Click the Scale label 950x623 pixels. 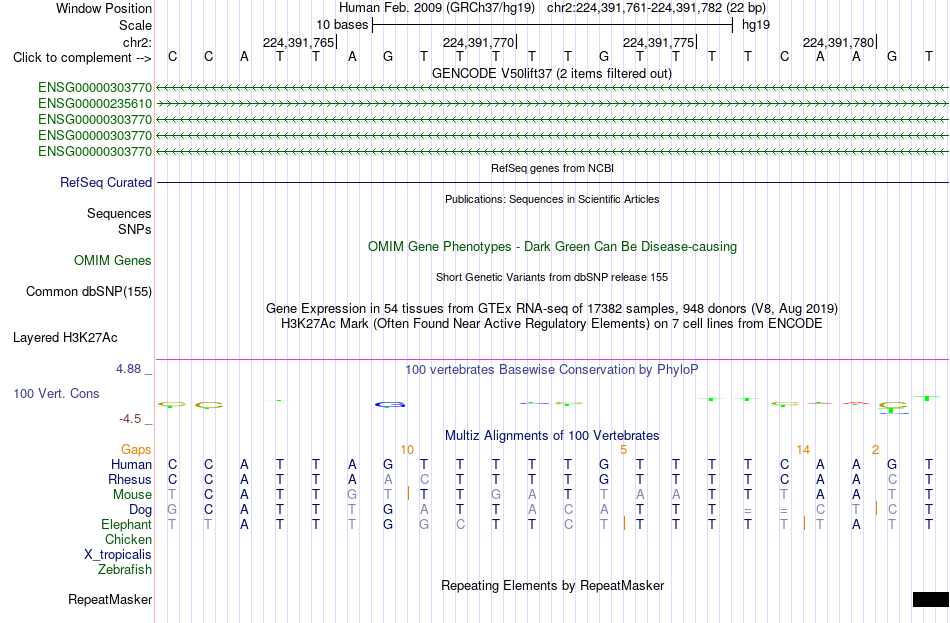(x=136, y=25)
